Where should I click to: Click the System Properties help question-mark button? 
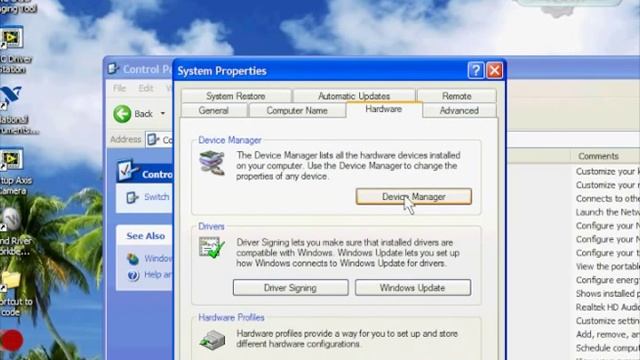pos(476,71)
